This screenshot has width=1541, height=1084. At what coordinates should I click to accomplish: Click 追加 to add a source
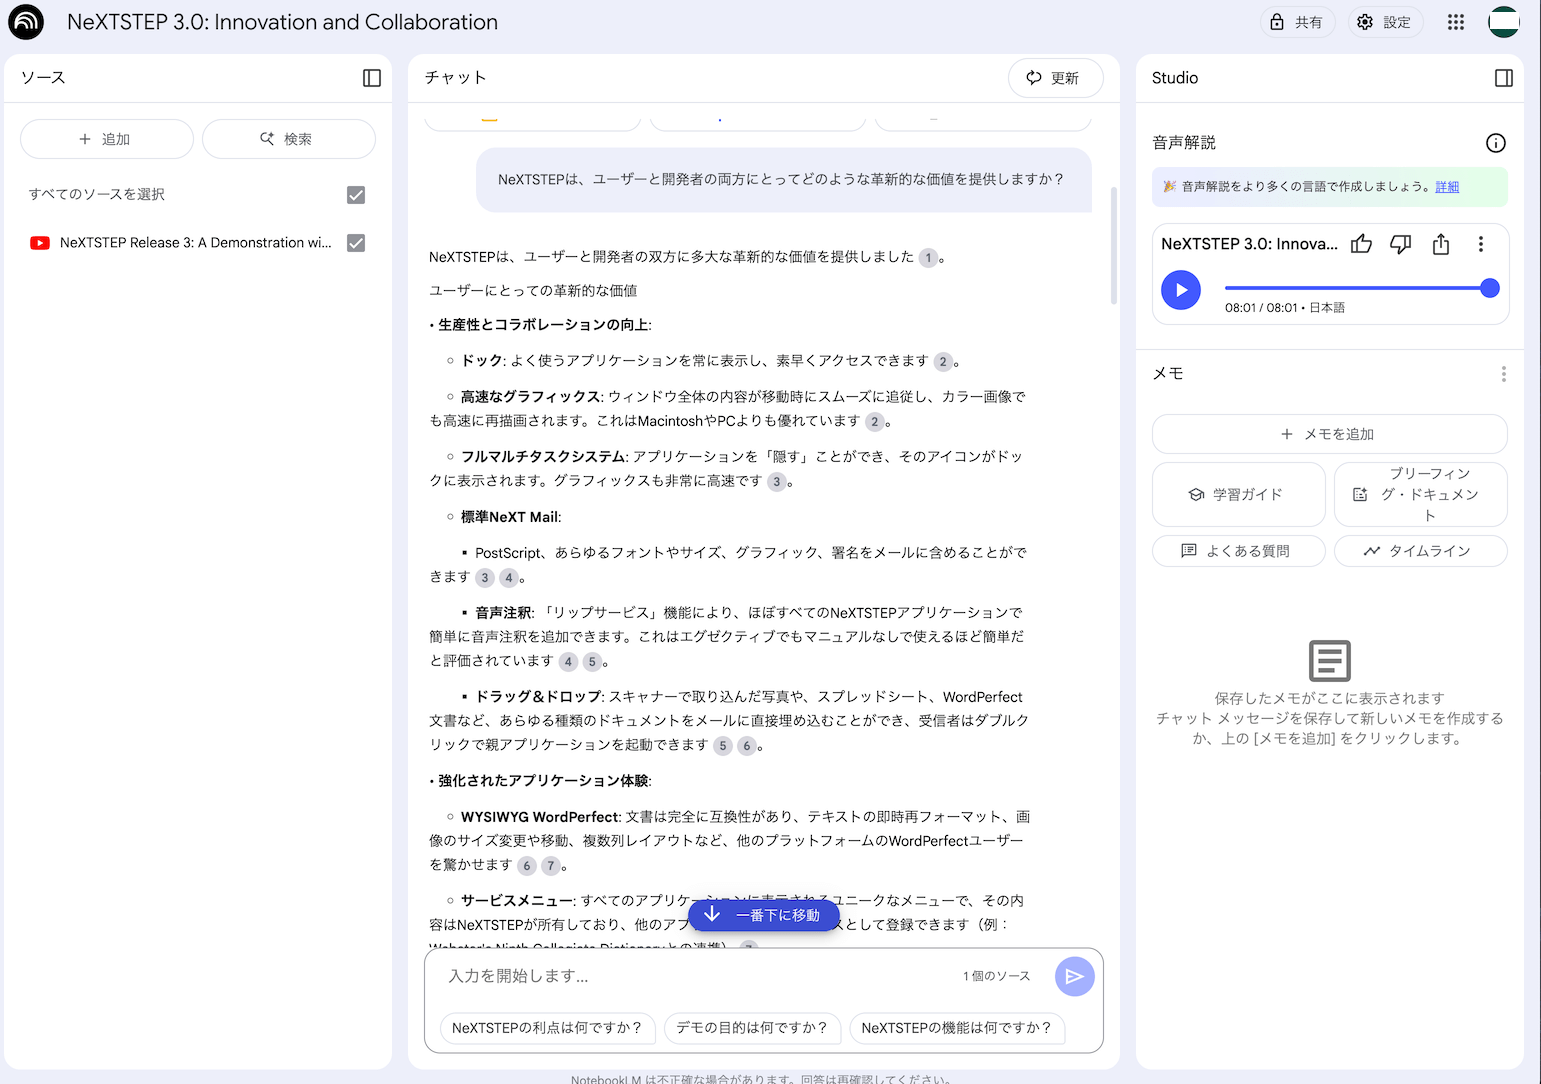[107, 139]
